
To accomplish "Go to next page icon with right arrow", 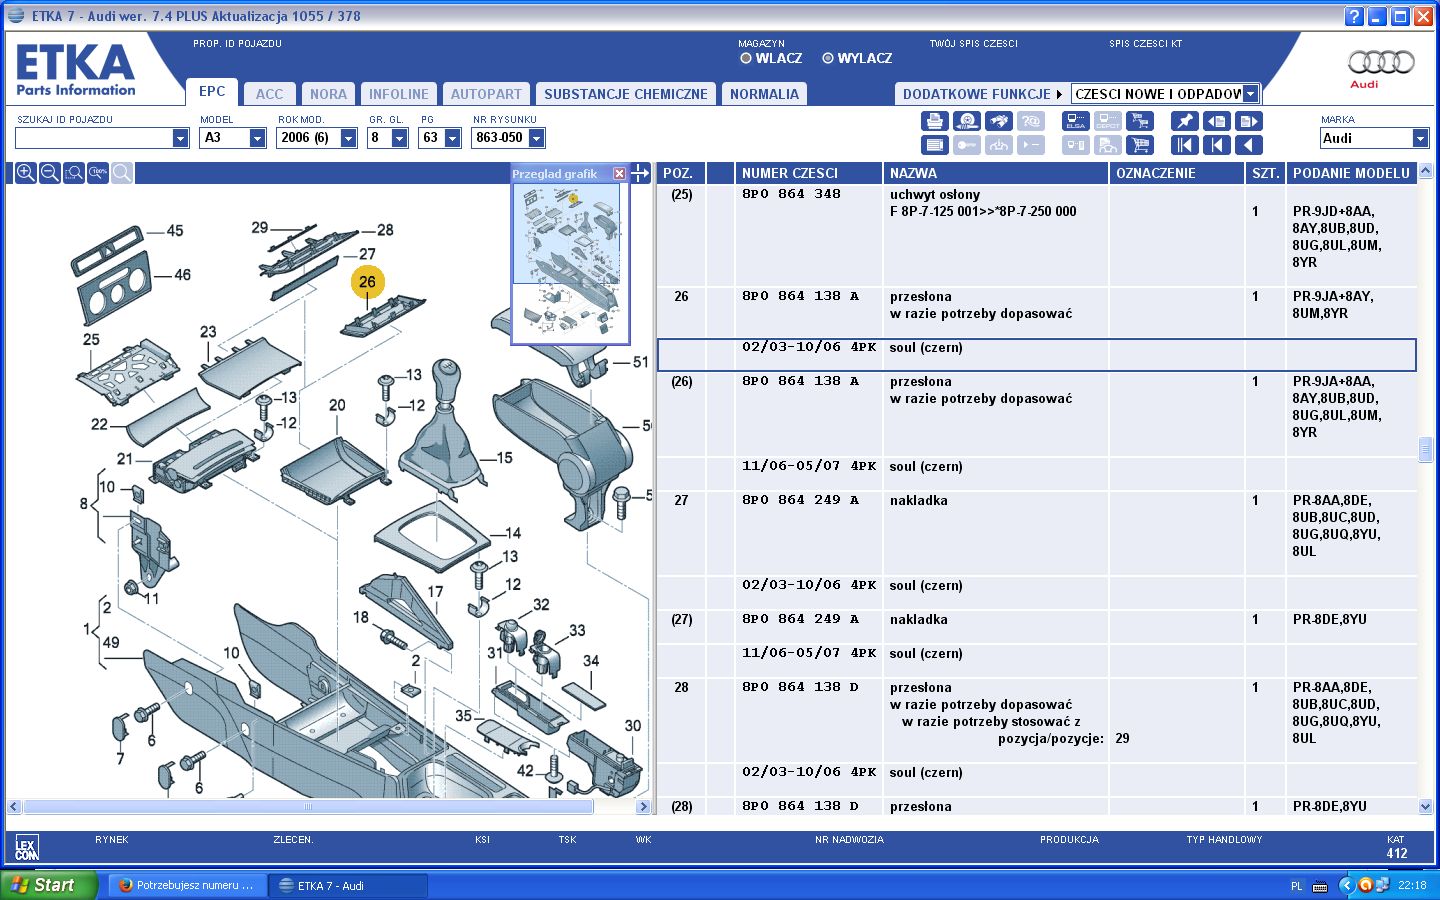I will pos(1248,121).
